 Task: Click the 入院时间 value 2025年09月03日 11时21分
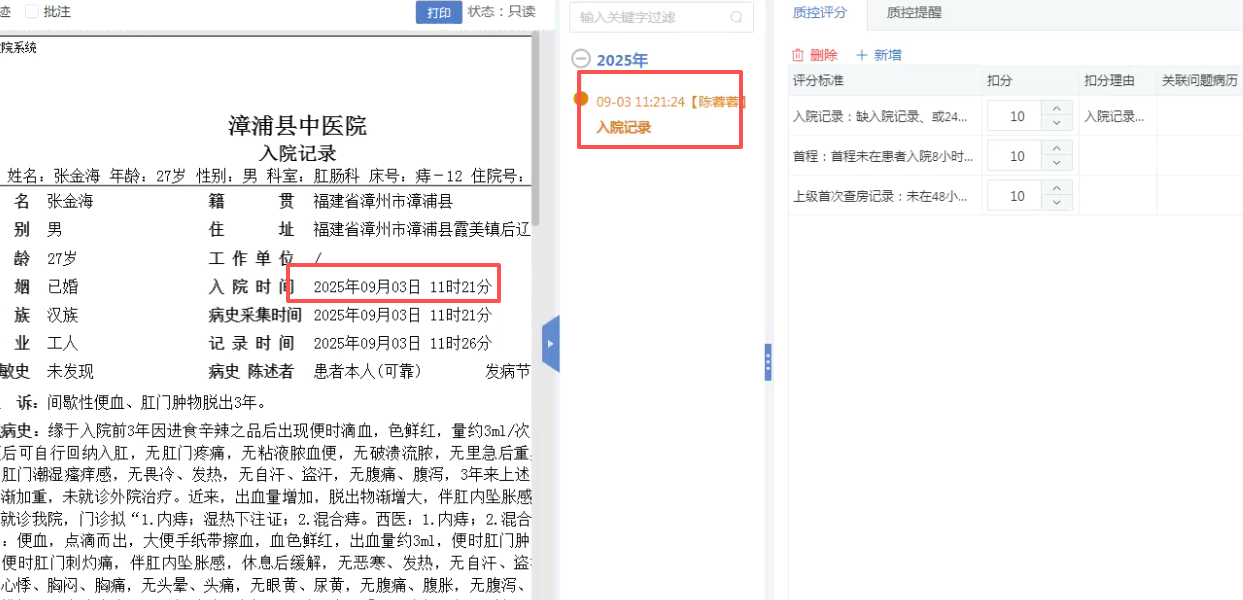403,287
